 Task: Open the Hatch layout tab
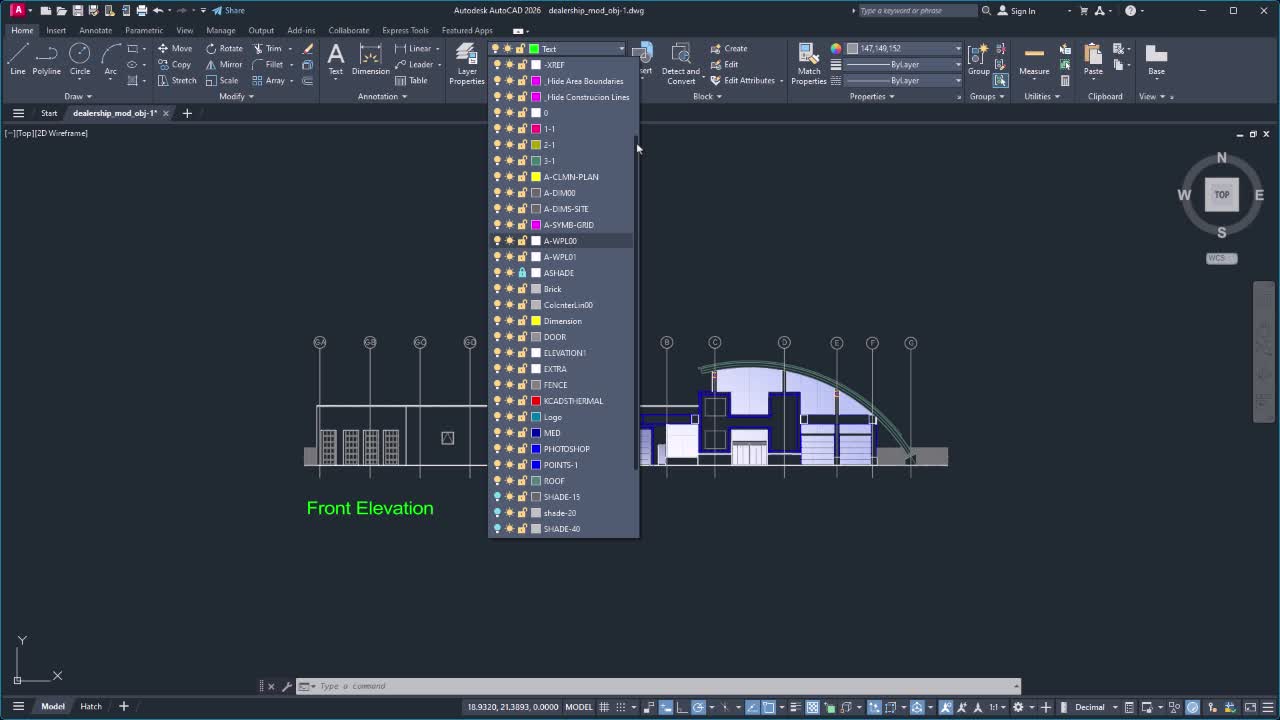click(91, 706)
